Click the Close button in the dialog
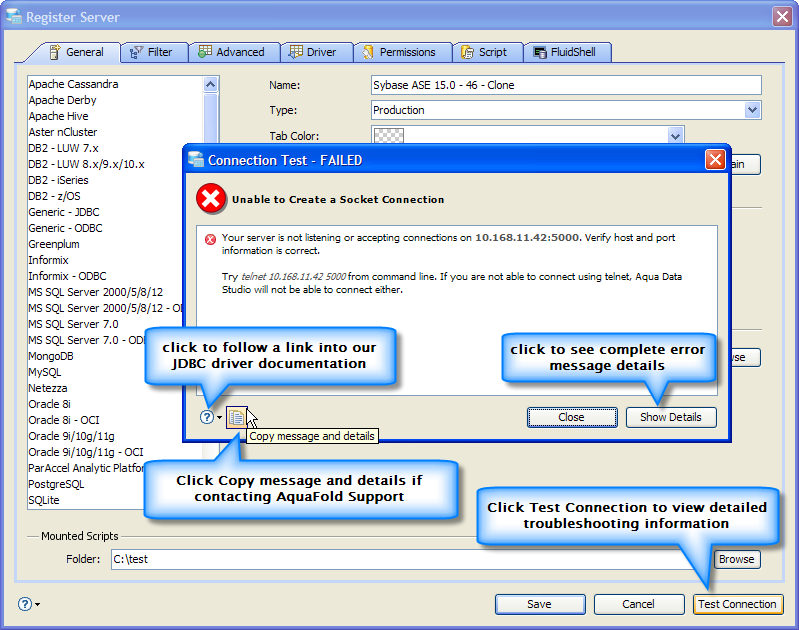This screenshot has width=799, height=630. tap(572, 417)
